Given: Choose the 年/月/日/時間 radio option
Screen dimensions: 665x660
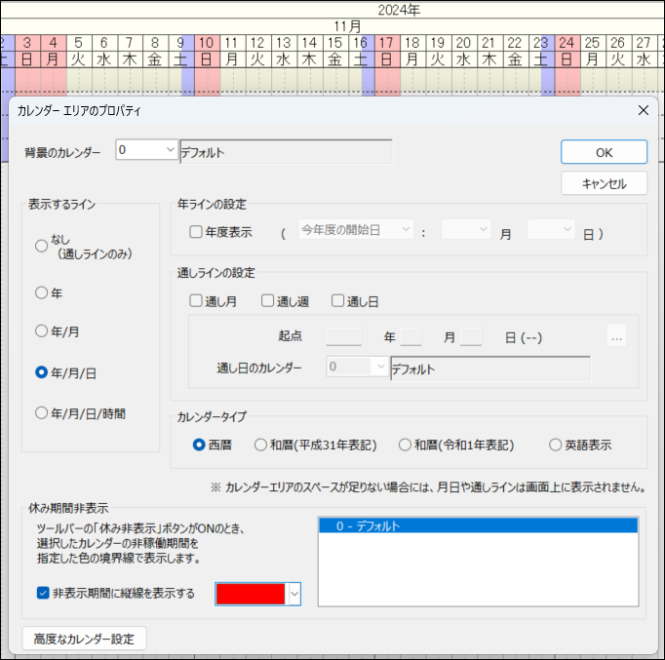Looking at the screenshot, I should (x=41, y=412).
